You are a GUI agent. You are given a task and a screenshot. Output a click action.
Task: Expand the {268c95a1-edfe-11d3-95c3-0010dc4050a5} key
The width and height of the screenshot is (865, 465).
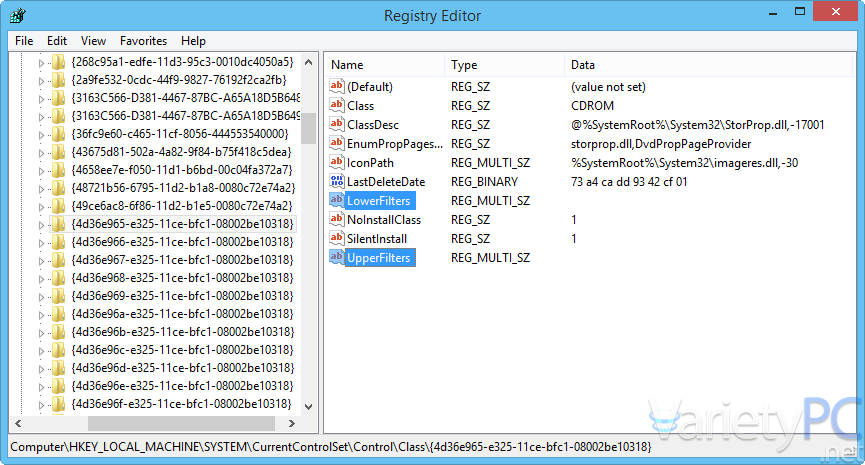42,62
